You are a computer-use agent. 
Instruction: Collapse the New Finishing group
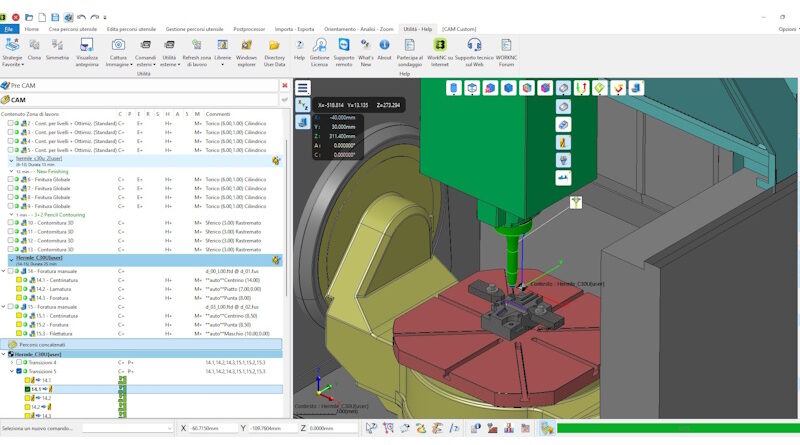tap(11, 171)
